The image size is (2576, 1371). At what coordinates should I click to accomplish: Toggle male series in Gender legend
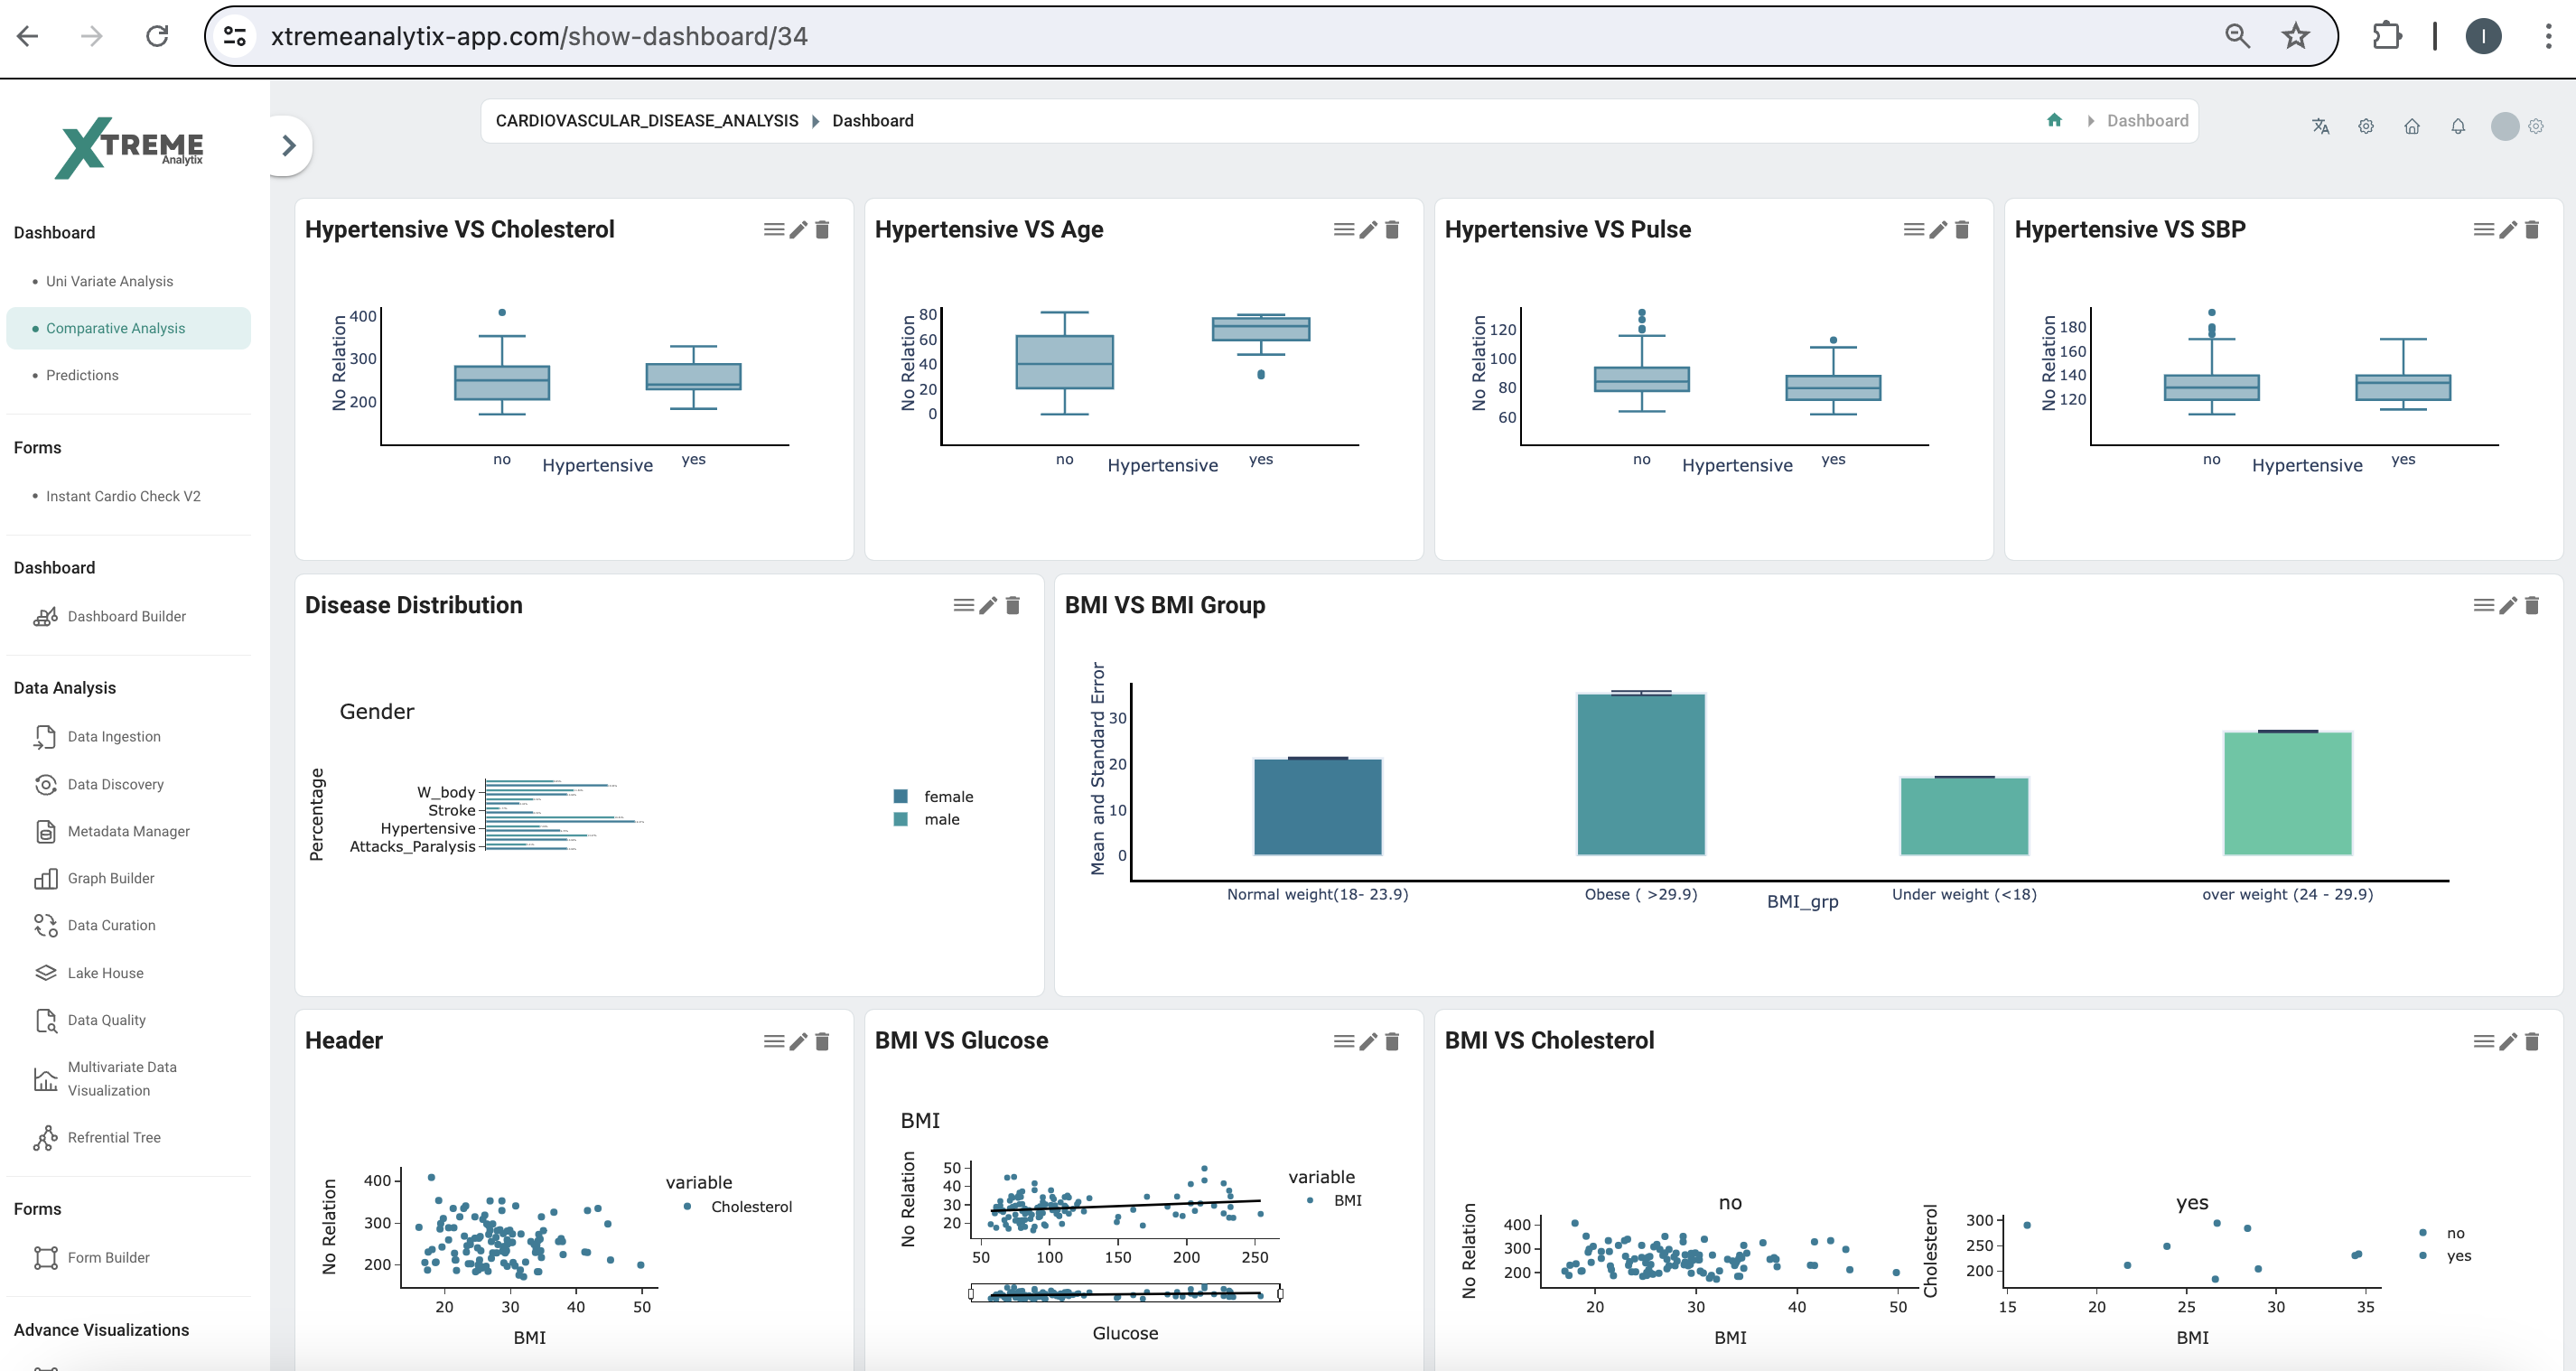point(926,819)
